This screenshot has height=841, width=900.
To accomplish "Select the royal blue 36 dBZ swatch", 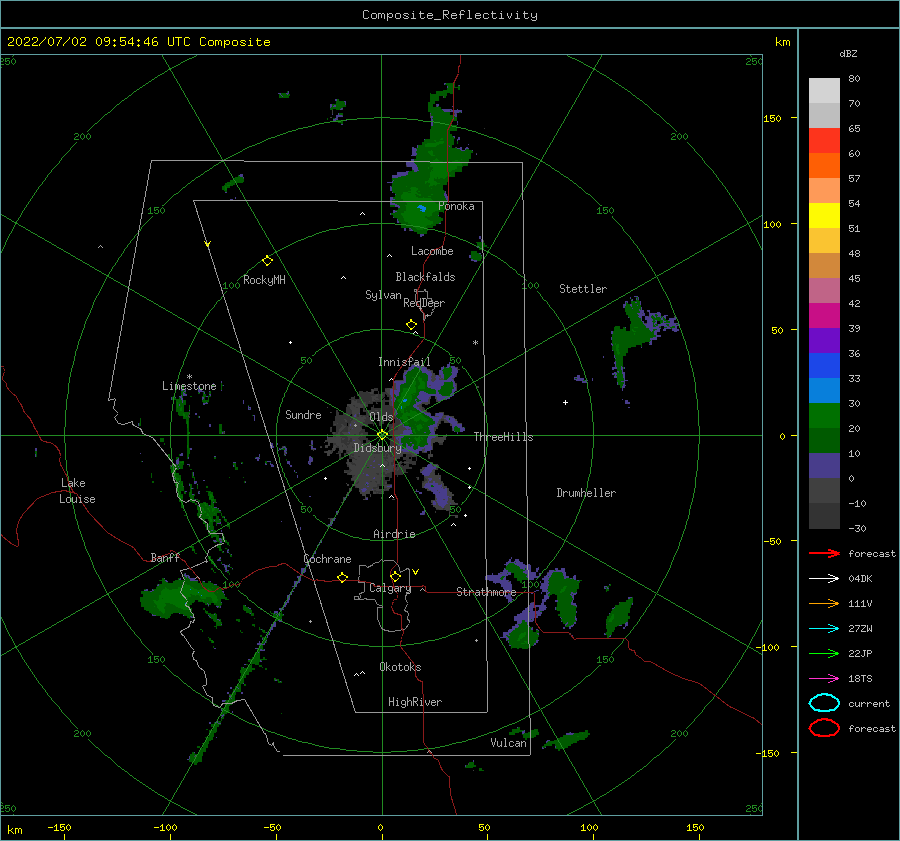I will point(824,366).
